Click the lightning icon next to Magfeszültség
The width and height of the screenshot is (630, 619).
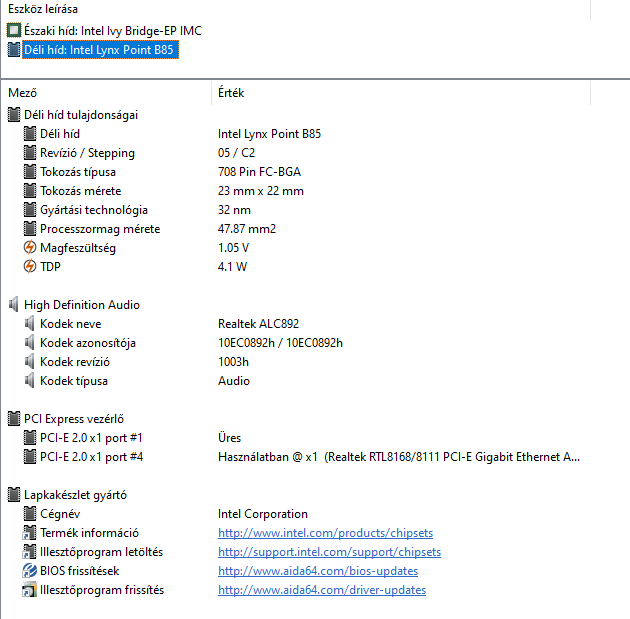[30, 248]
